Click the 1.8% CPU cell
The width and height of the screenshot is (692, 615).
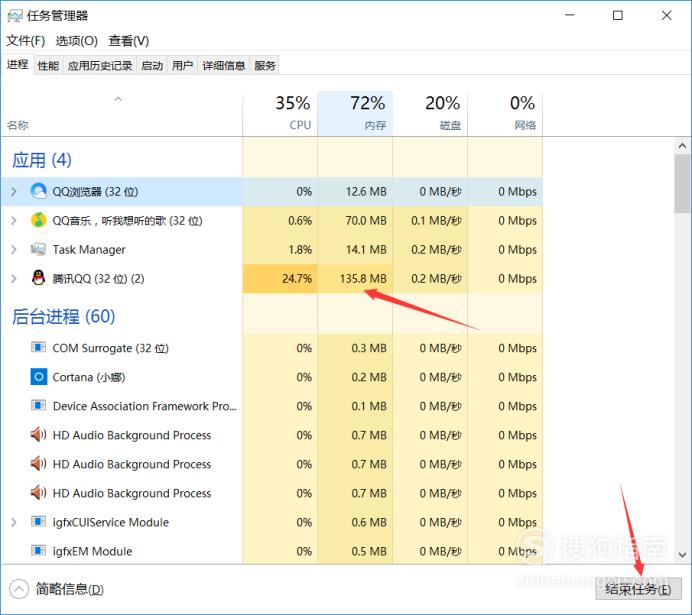coord(280,250)
